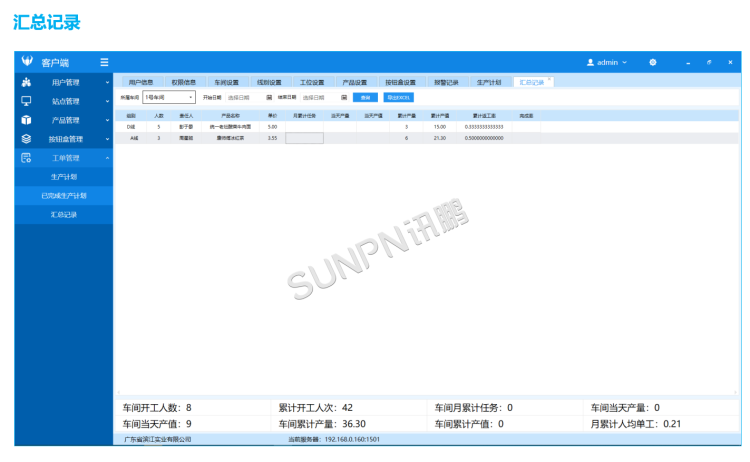Screen dimensions: 750x462
Task: Open settings via the gear icon
Action: click(x=653, y=62)
